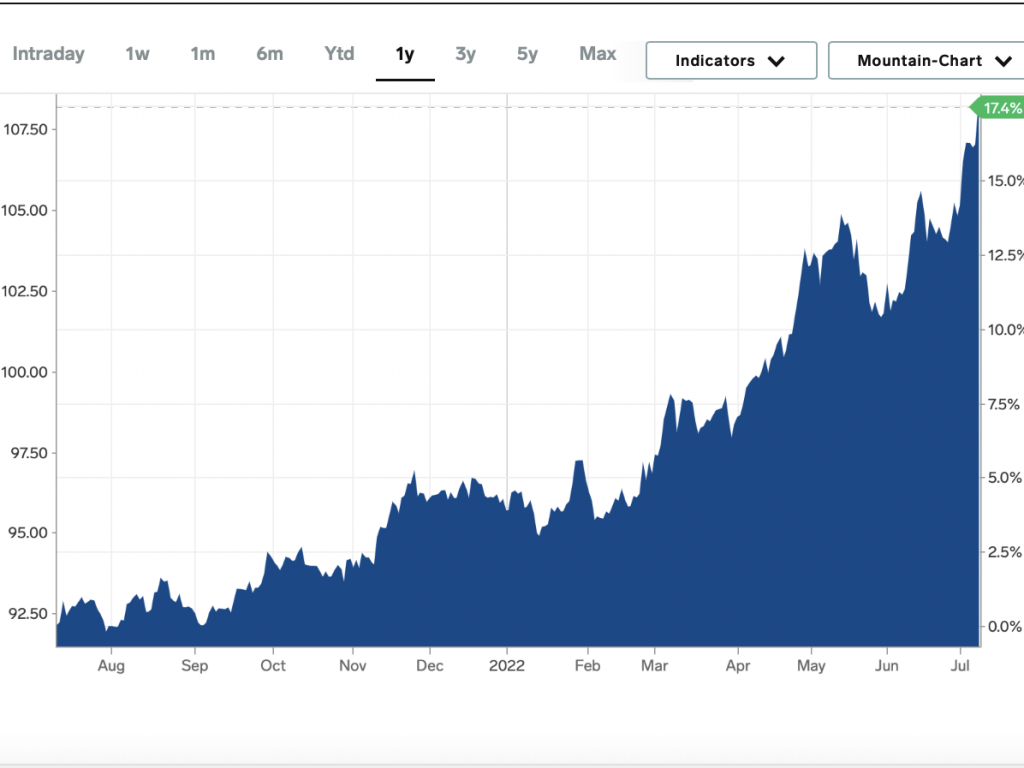
Task: Click the May date axis label
Action: (811, 666)
